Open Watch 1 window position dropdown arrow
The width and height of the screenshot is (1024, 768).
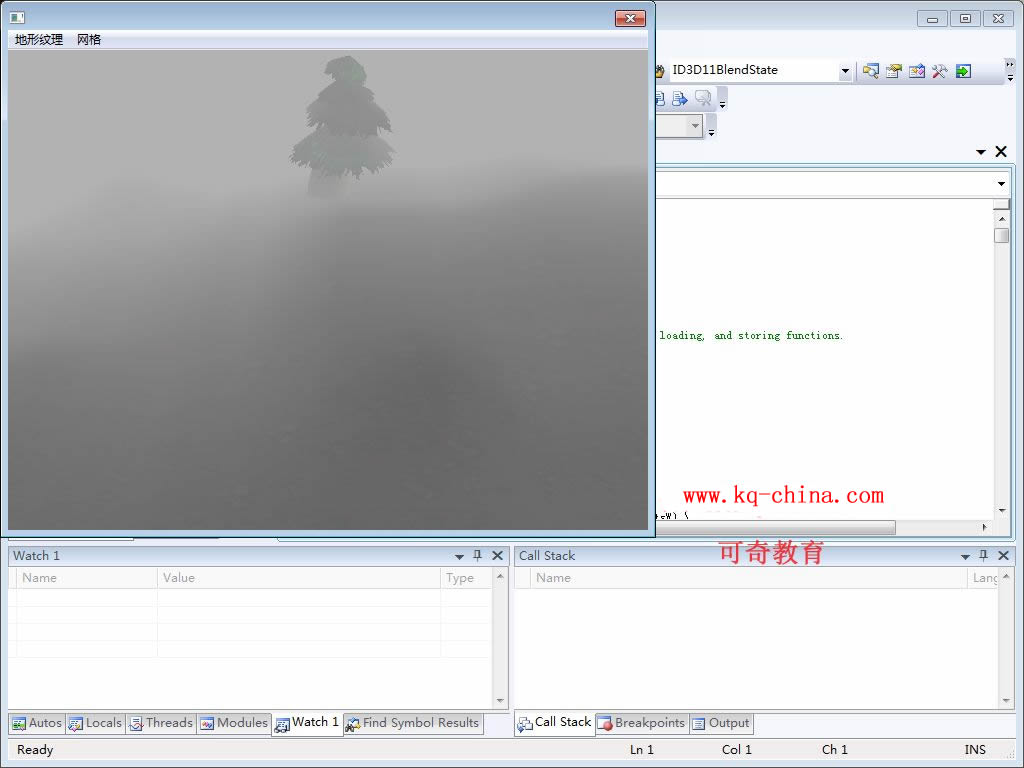point(460,557)
